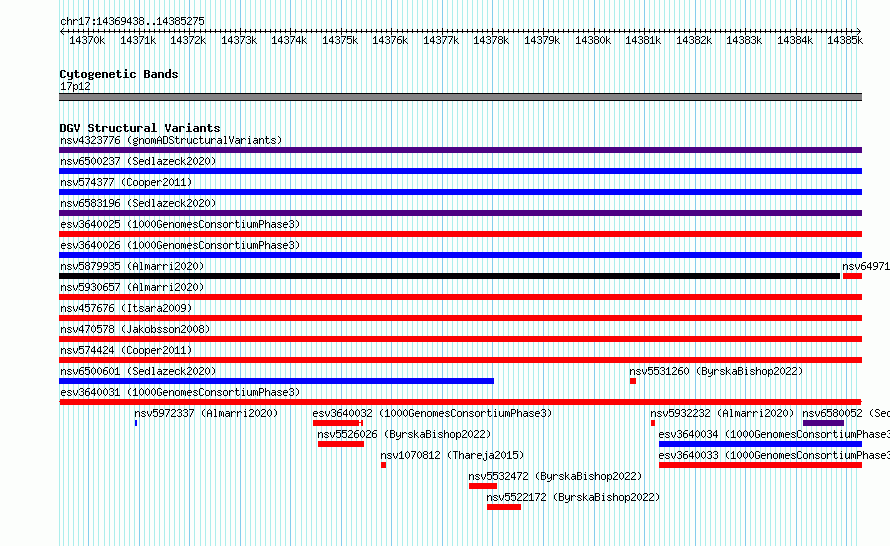Click the tiny blue nsv5972337 marker
The height and width of the screenshot is (546, 890).
coord(136,423)
